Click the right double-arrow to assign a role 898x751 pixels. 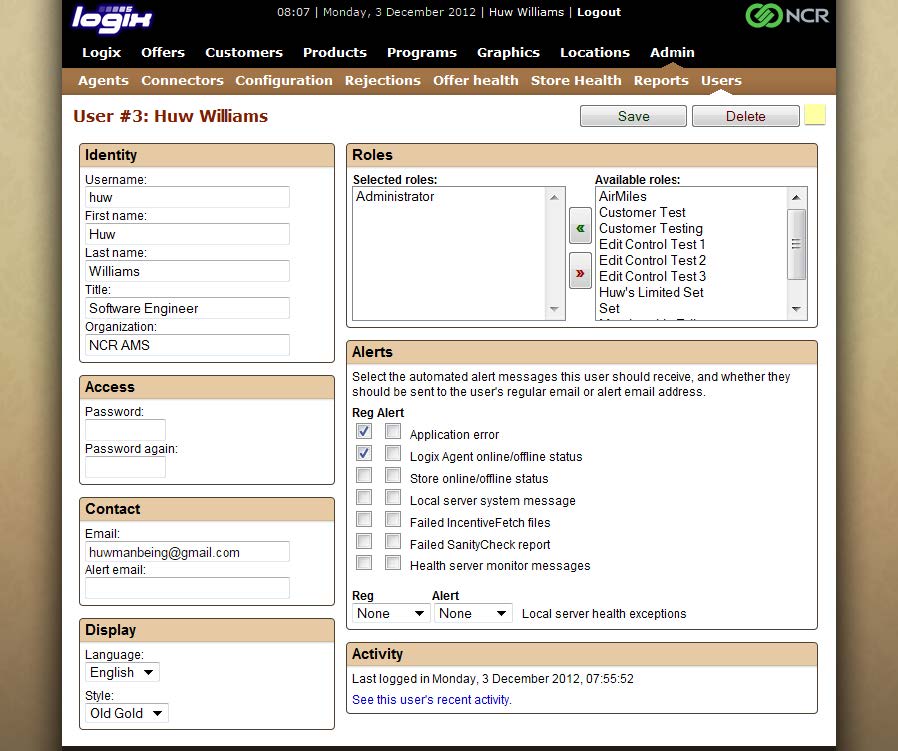pos(581,271)
